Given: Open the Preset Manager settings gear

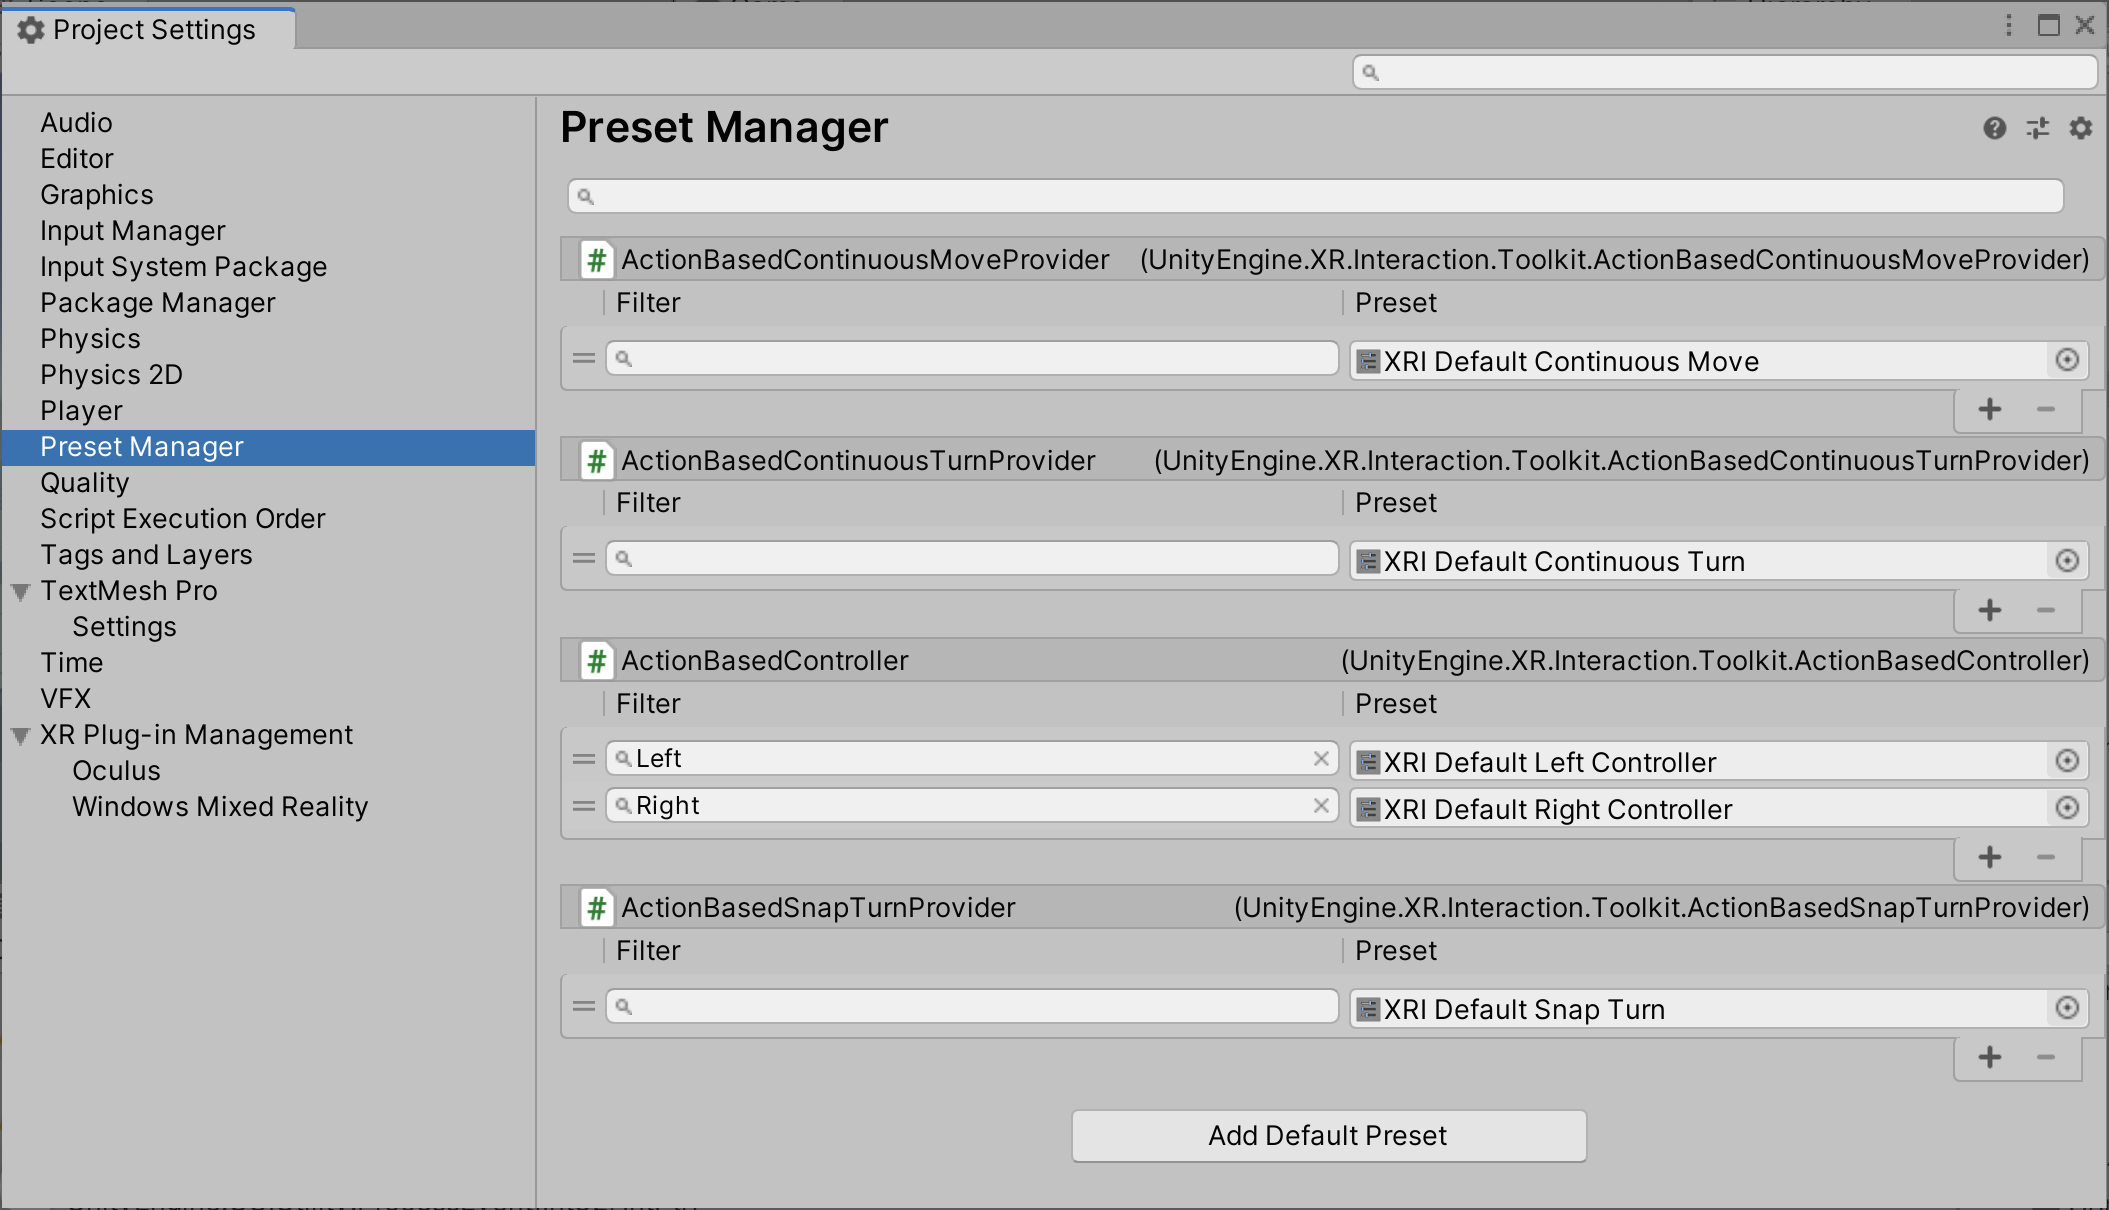Looking at the screenshot, I should [2081, 129].
